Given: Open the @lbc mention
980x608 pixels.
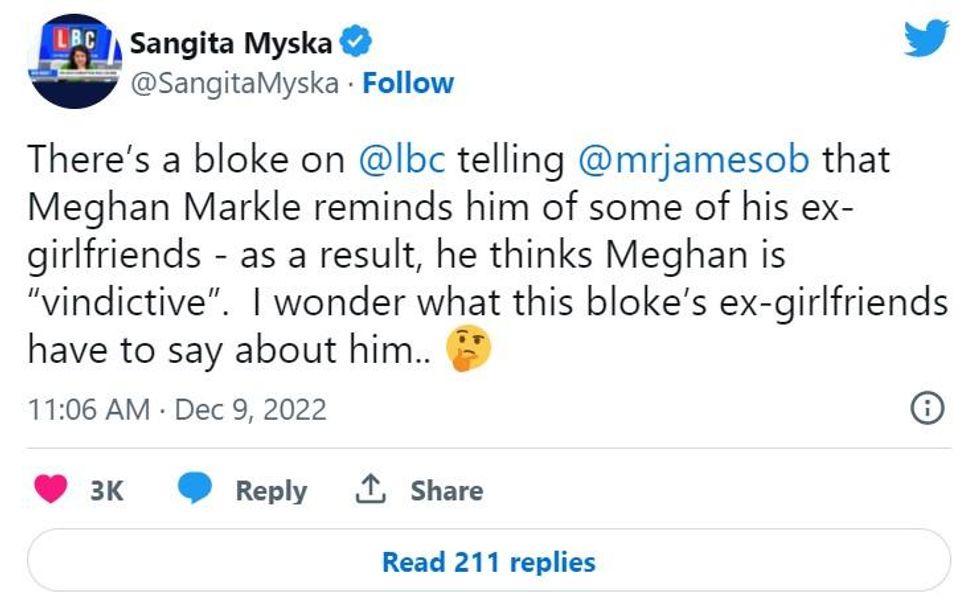Looking at the screenshot, I should (x=408, y=159).
